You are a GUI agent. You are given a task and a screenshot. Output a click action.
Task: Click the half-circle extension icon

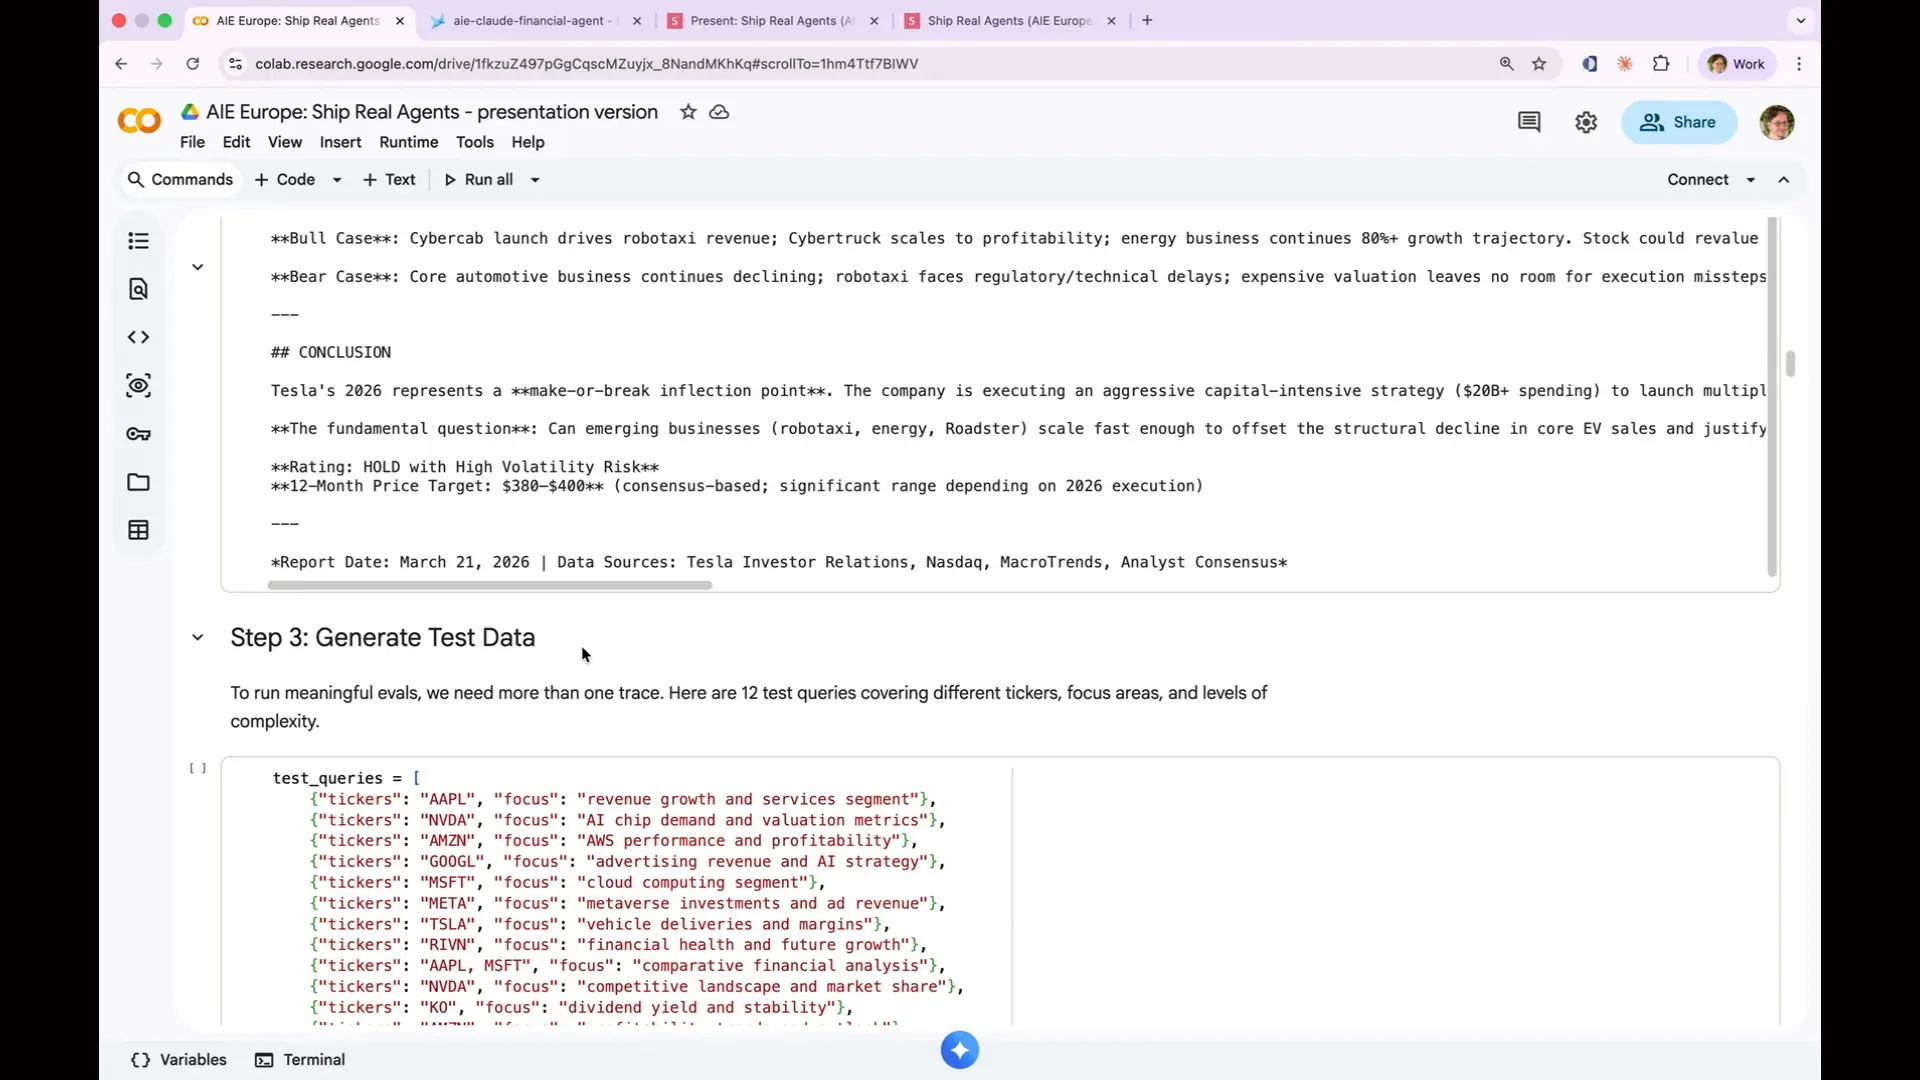(1589, 64)
